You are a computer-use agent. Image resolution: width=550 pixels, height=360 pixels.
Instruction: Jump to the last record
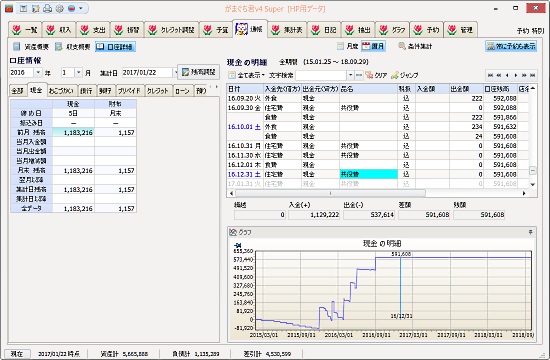(532, 75)
